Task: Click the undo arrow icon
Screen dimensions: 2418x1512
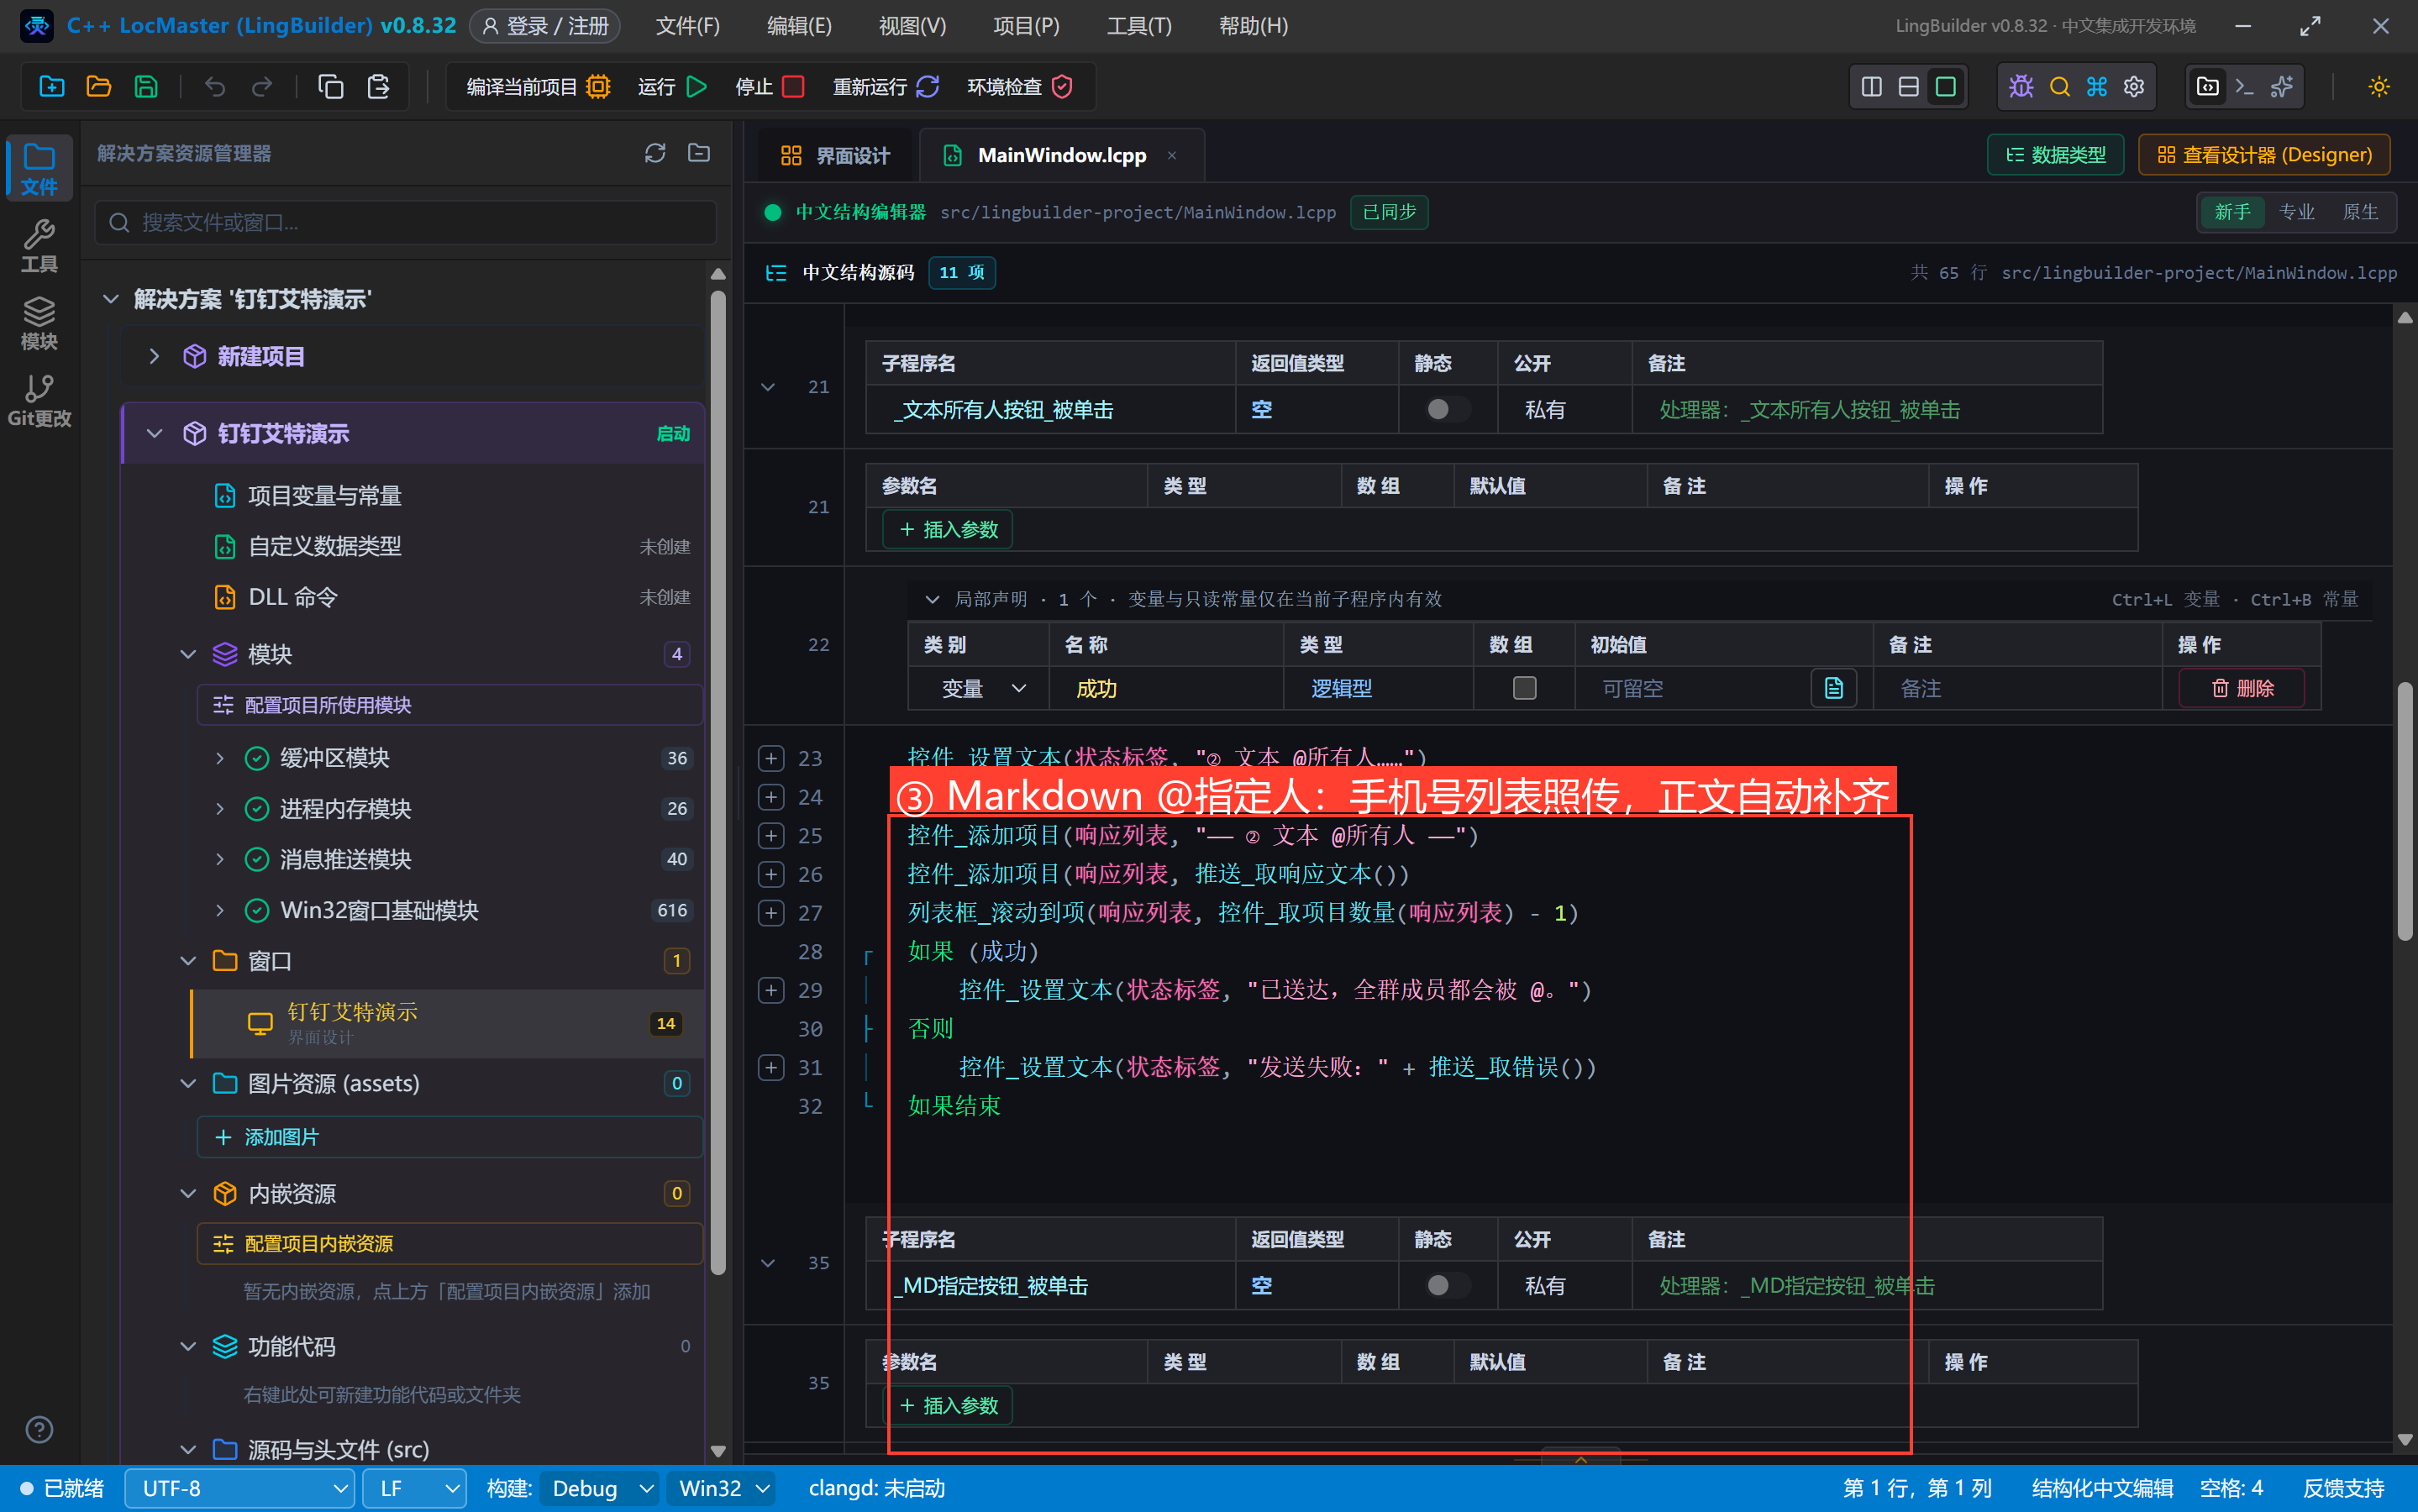Action: (214, 87)
